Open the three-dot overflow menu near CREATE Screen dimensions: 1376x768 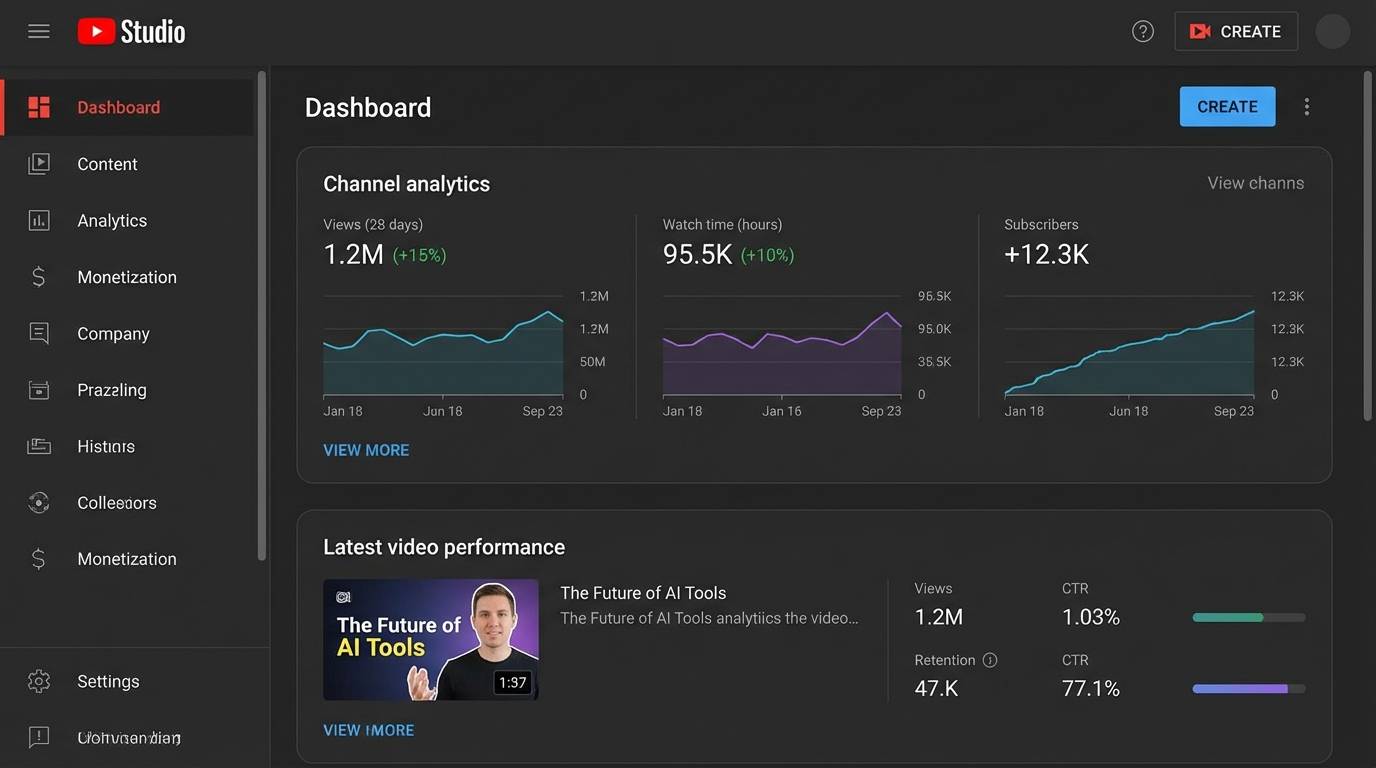[x=1307, y=106]
